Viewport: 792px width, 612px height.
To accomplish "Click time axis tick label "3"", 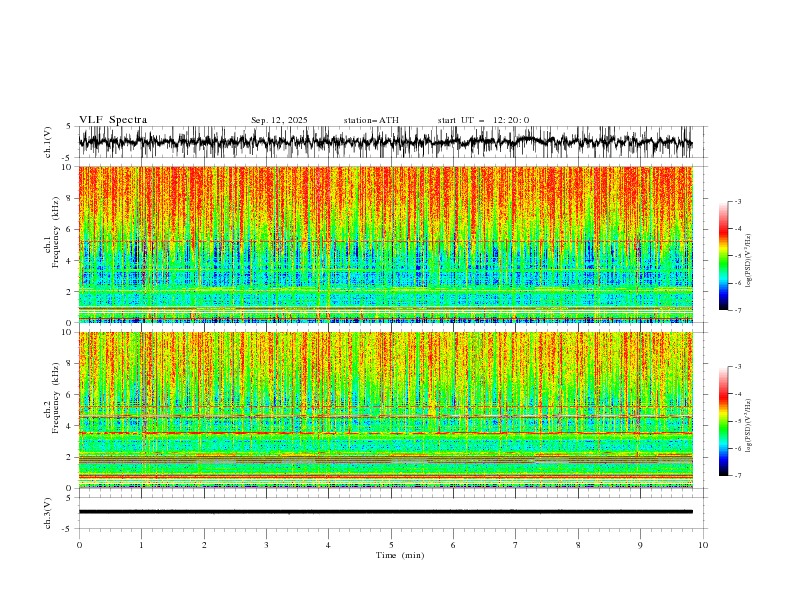I will [x=266, y=545].
